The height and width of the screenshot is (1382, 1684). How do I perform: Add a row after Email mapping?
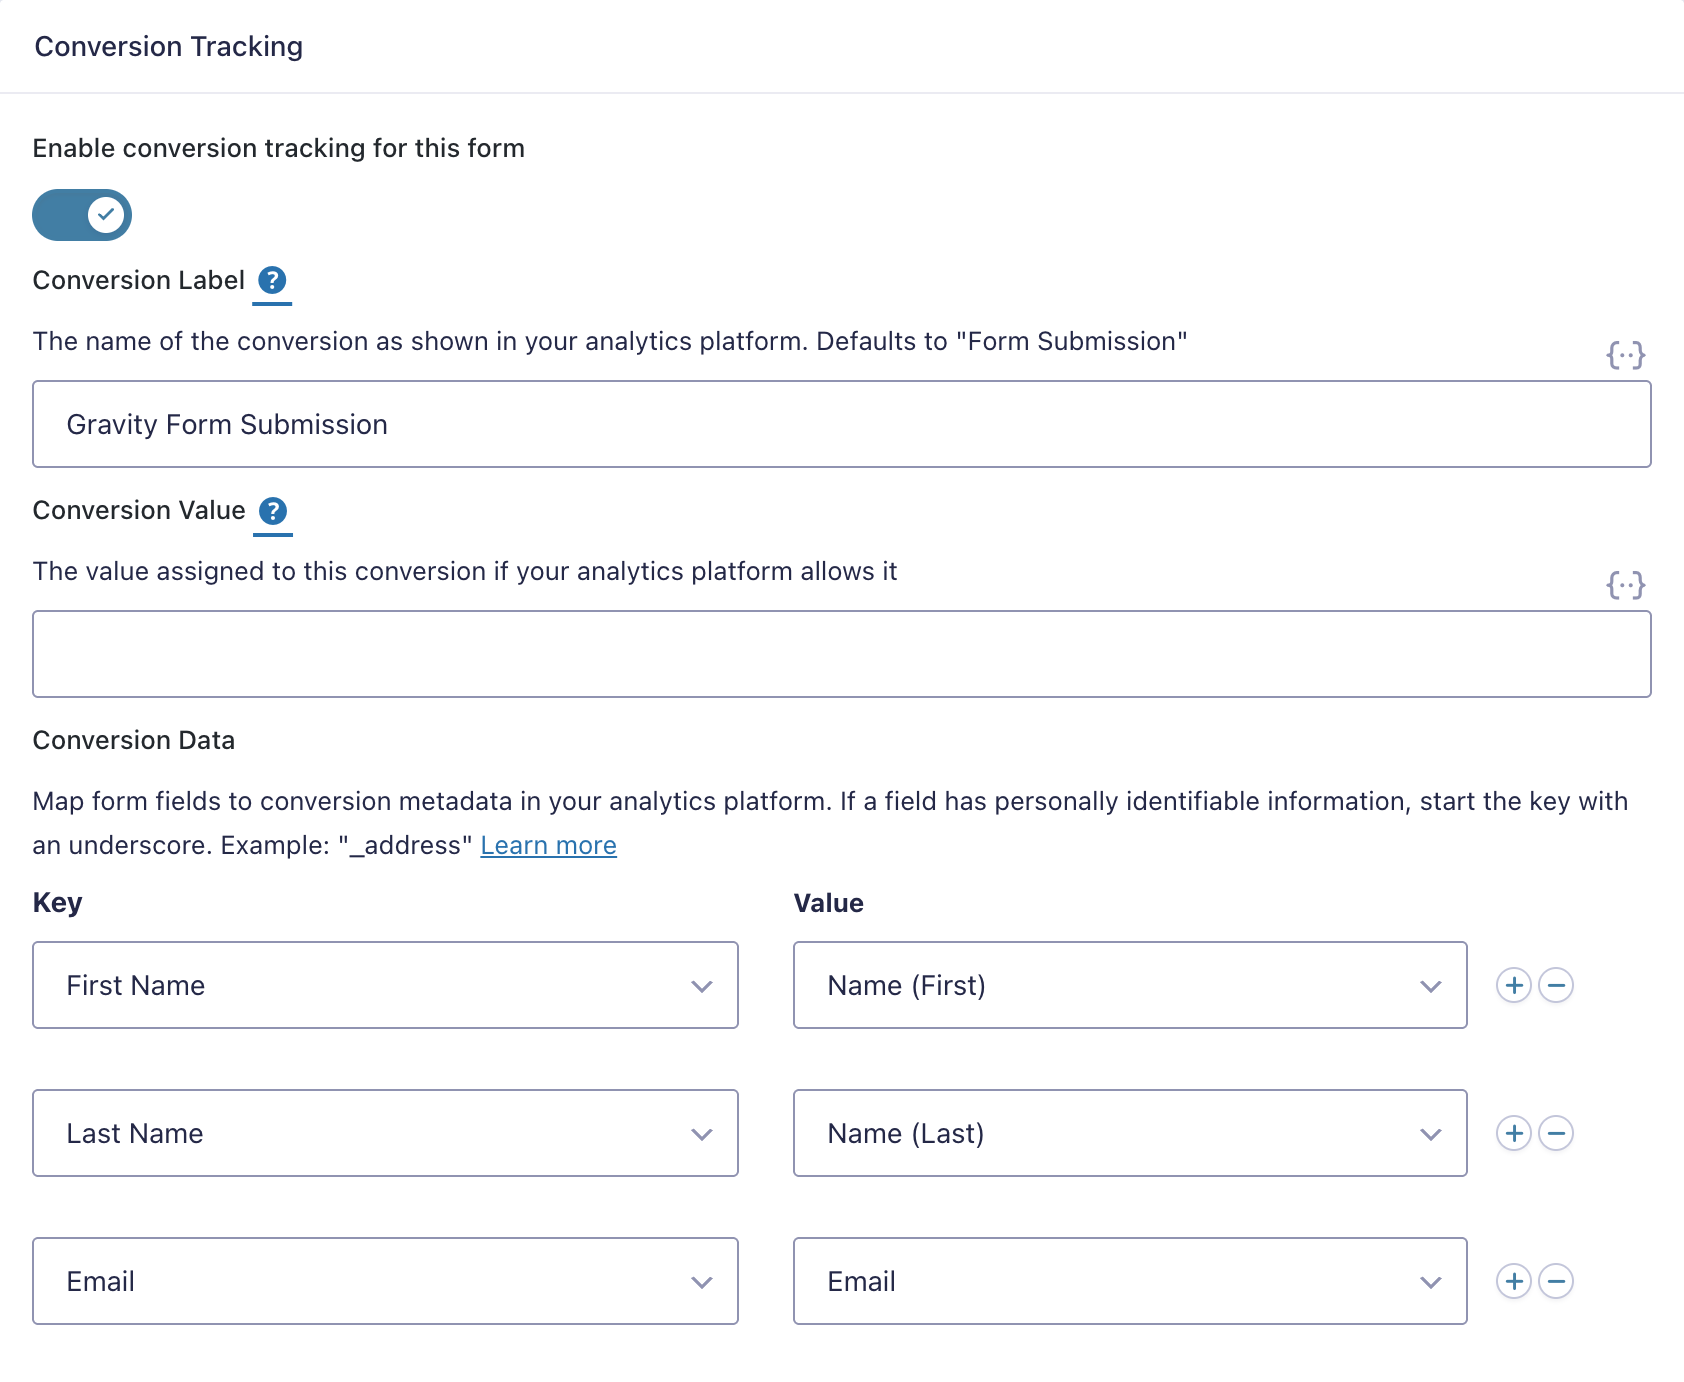(1514, 1281)
